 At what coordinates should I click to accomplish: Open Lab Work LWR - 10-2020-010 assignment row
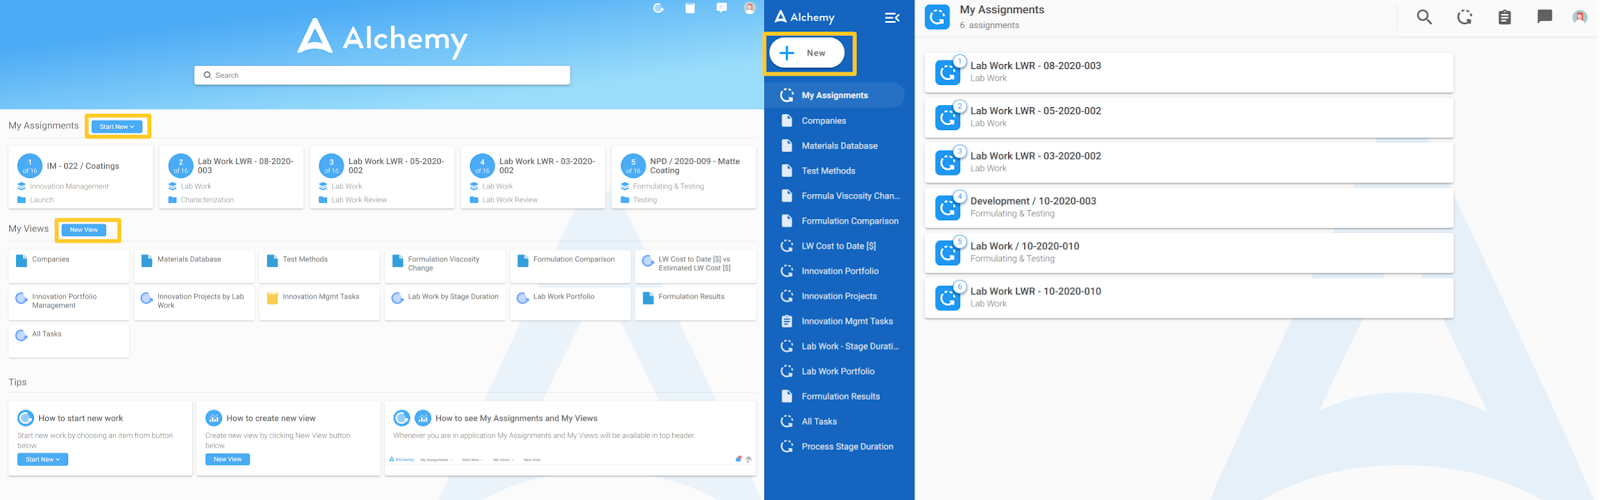pos(1189,297)
